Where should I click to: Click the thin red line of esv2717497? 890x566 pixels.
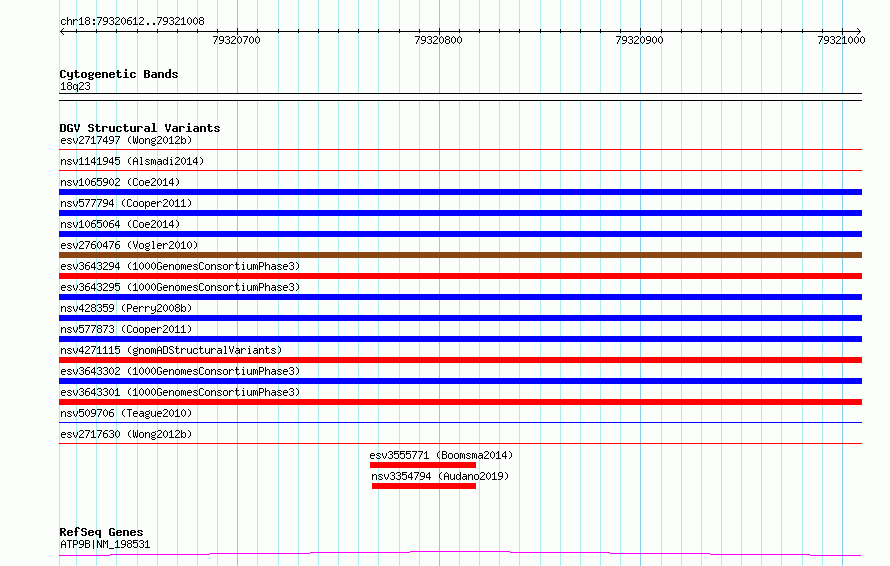460,149
